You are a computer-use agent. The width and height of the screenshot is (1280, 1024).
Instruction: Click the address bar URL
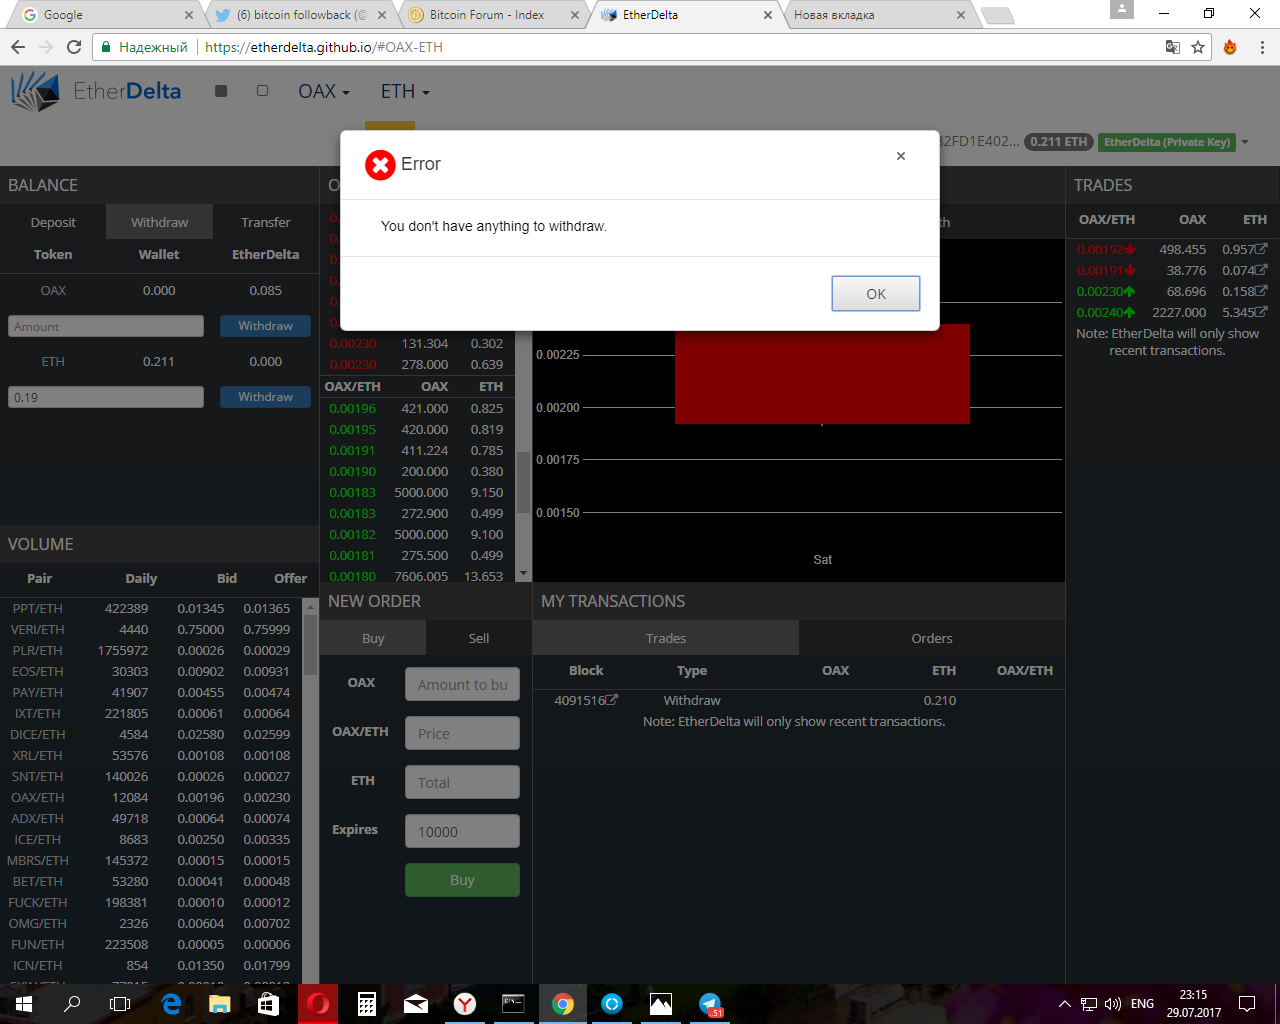pyautogui.click(x=323, y=47)
